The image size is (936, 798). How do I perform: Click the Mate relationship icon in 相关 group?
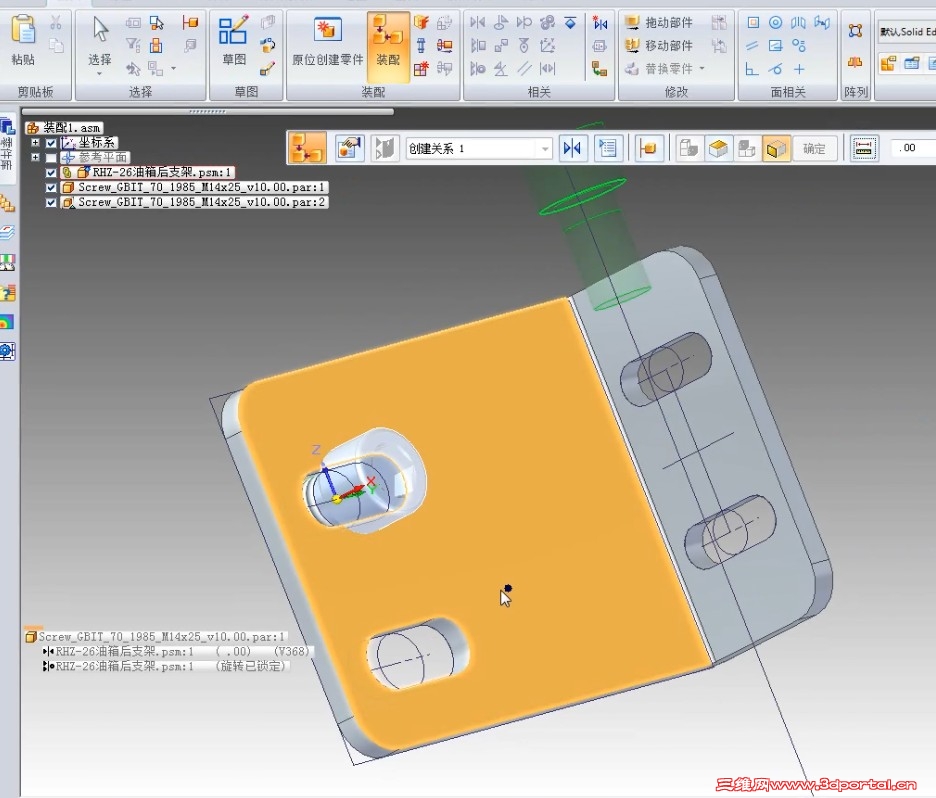pos(478,23)
